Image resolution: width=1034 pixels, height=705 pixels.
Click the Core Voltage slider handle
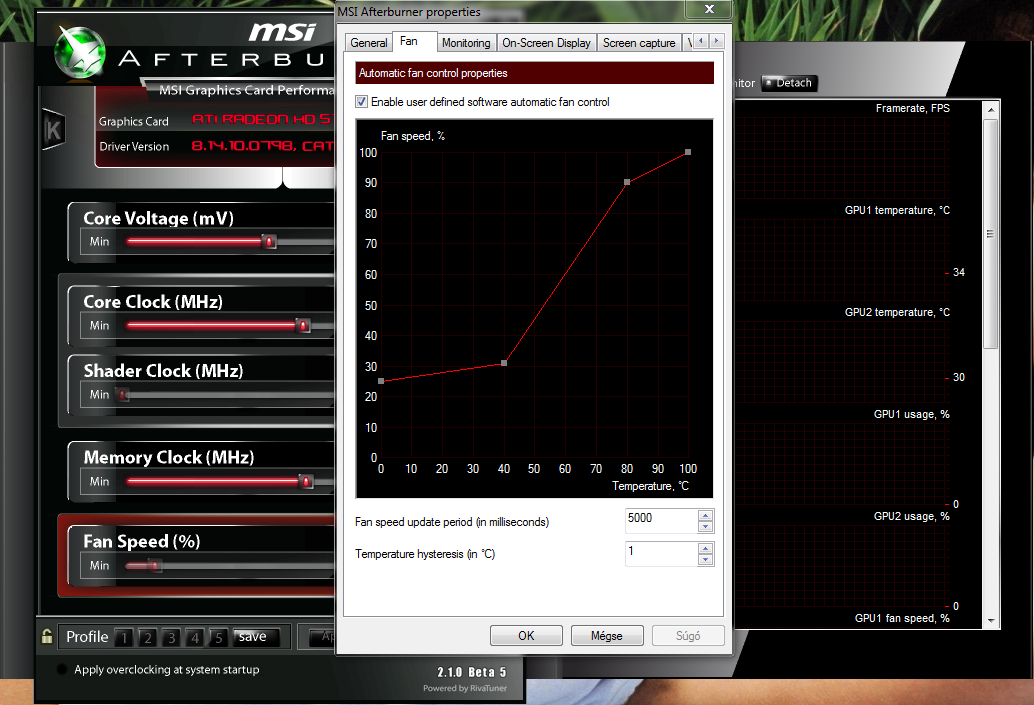coord(269,241)
